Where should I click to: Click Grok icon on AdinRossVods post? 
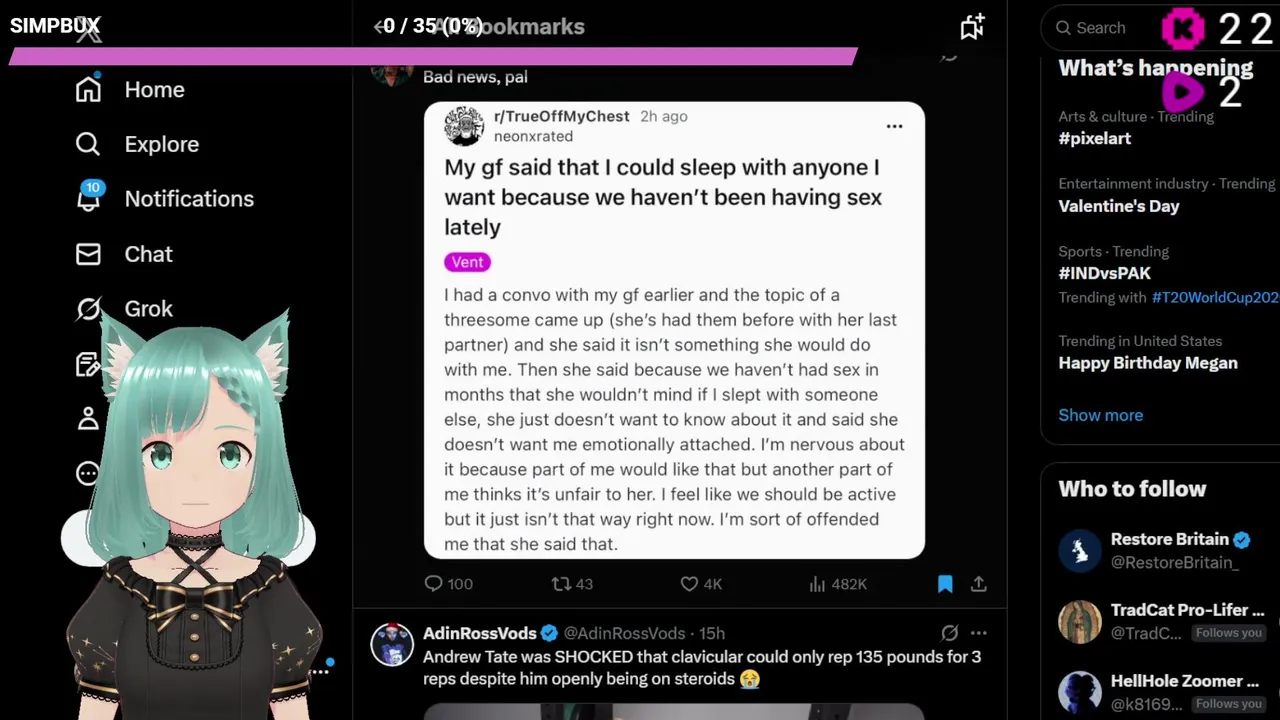click(x=949, y=633)
